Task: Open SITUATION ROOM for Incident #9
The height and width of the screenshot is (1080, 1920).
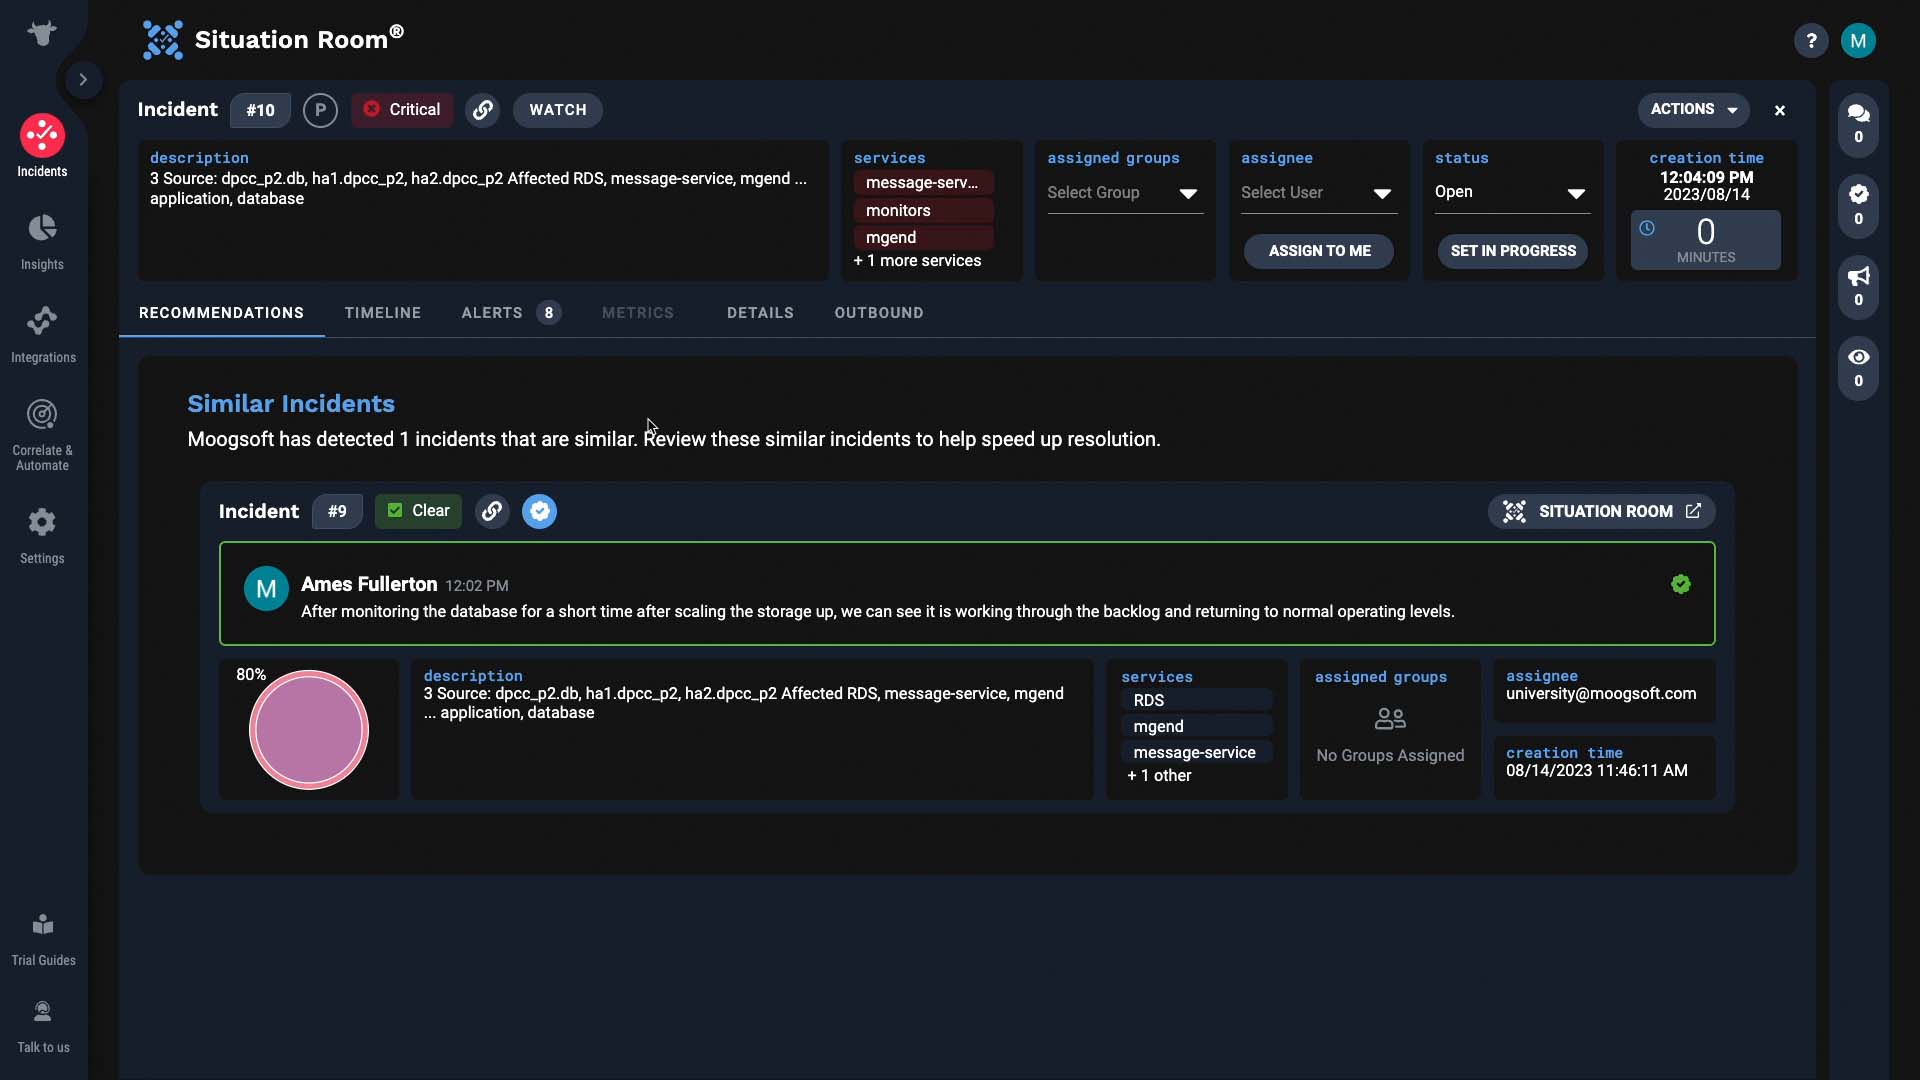Action: click(1602, 511)
